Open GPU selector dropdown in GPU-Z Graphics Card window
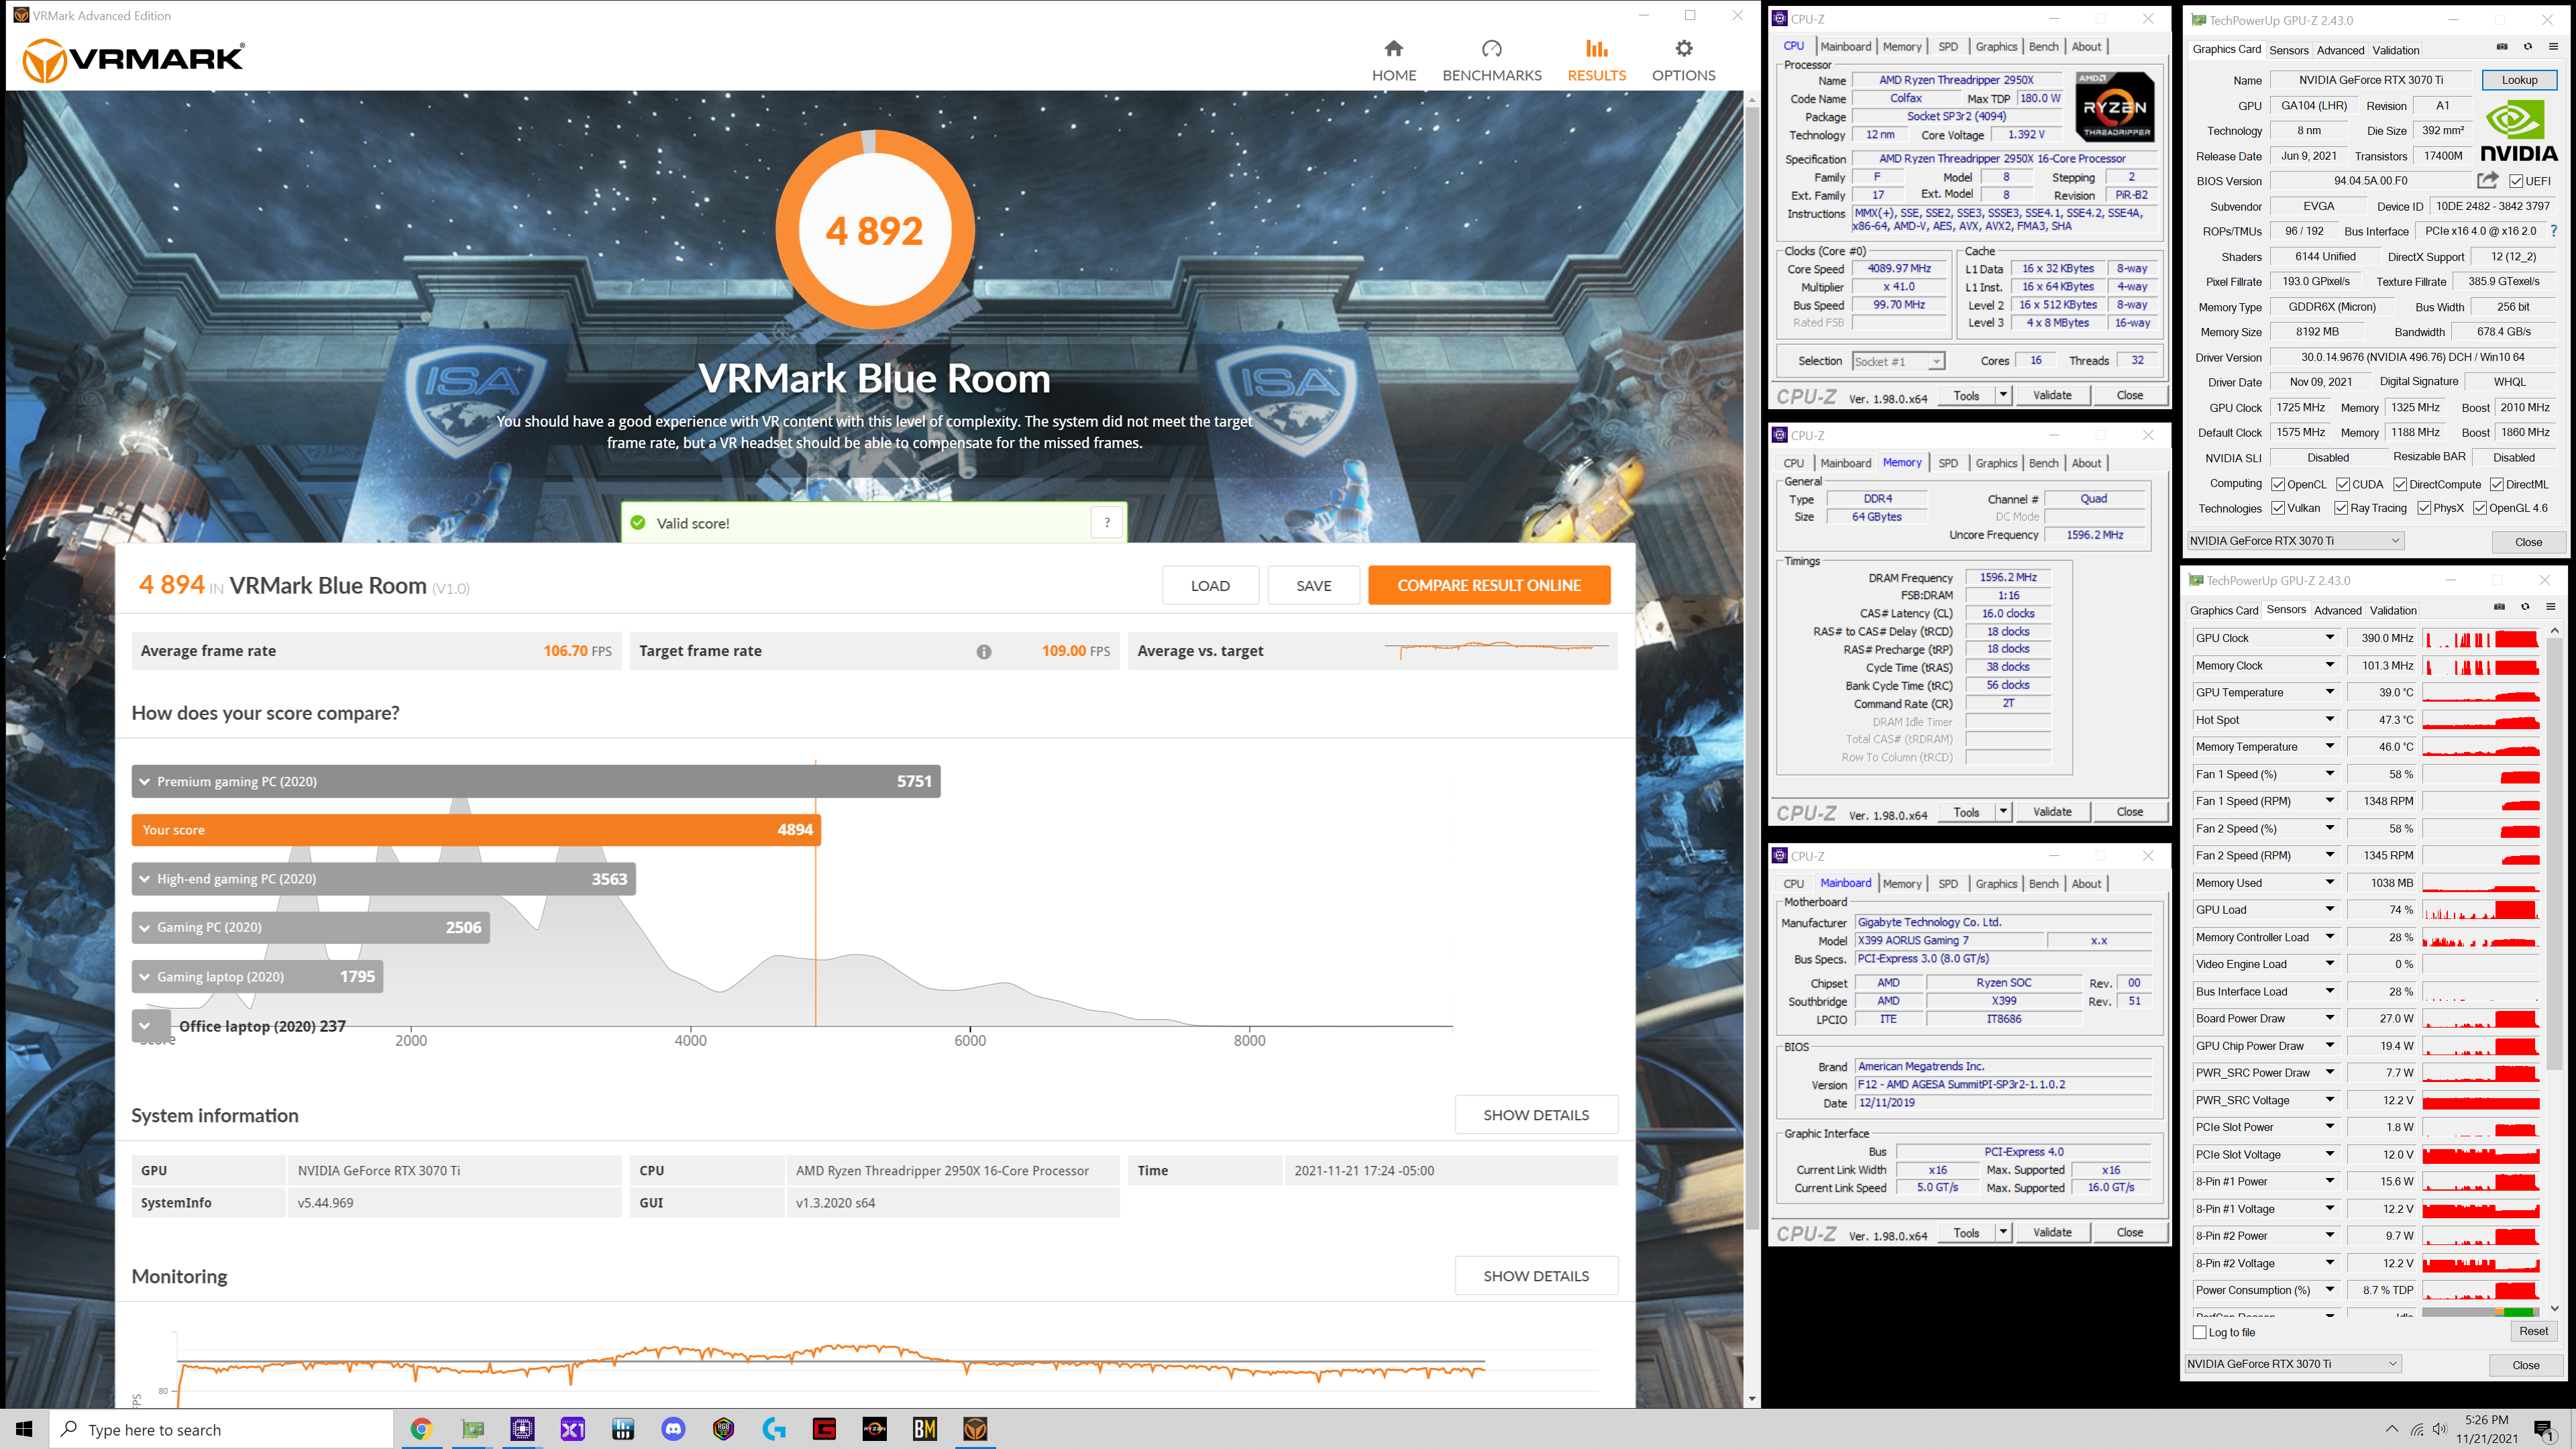 coord(2295,541)
